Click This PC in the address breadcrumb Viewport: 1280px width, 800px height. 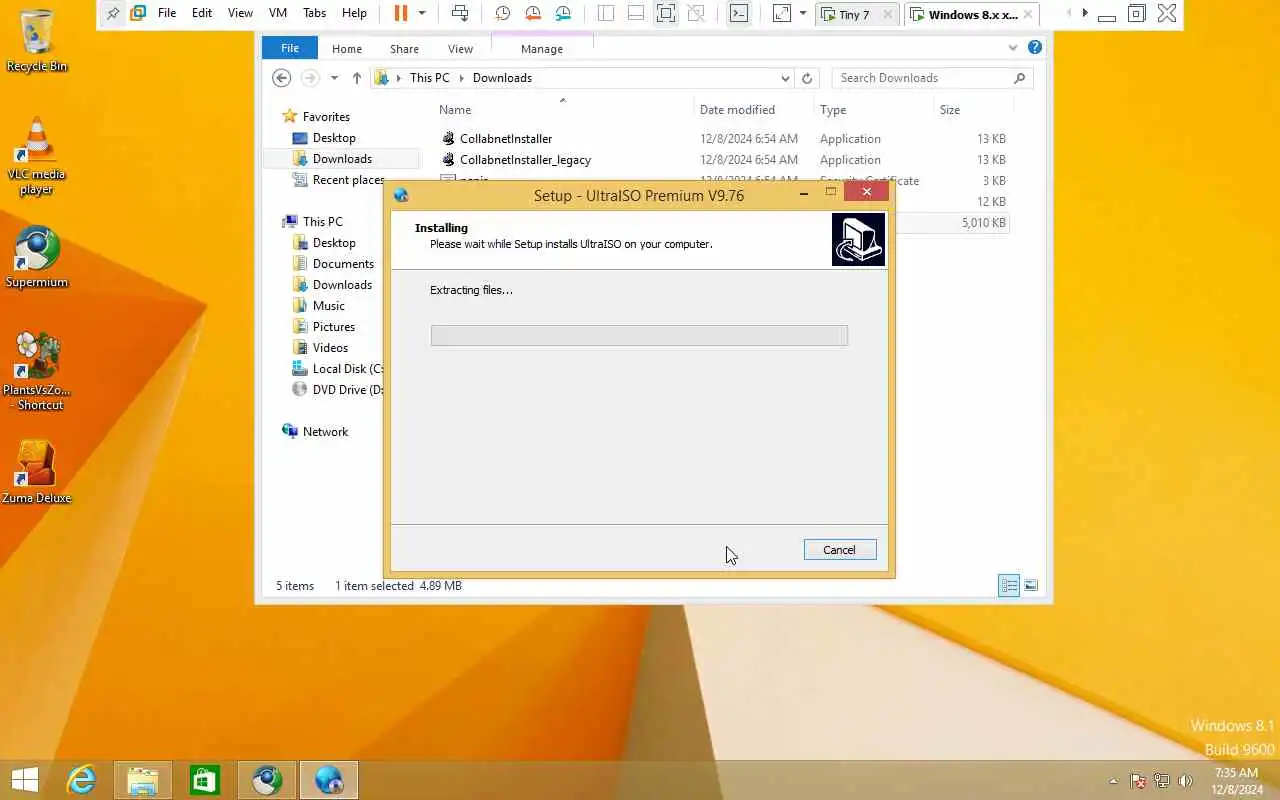pos(429,78)
